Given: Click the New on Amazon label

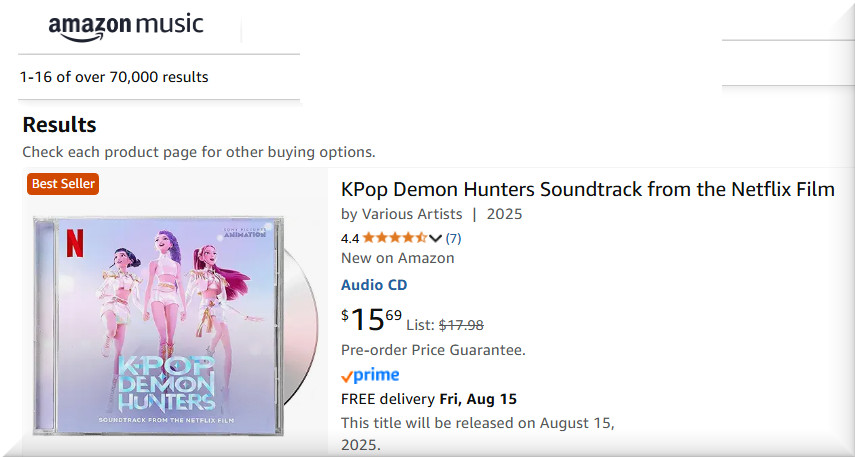Looking at the screenshot, I should [x=398, y=258].
